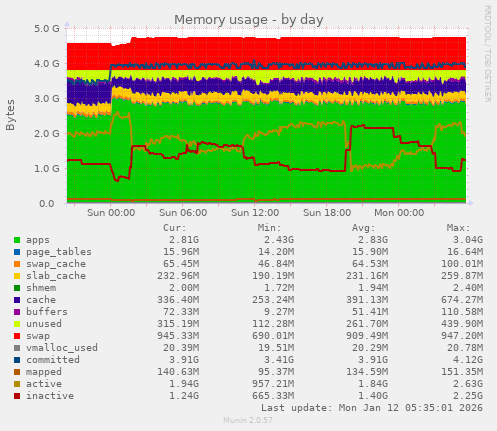Click the 'active' legend label
Viewport: 497px width, 431px height.
point(44,384)
